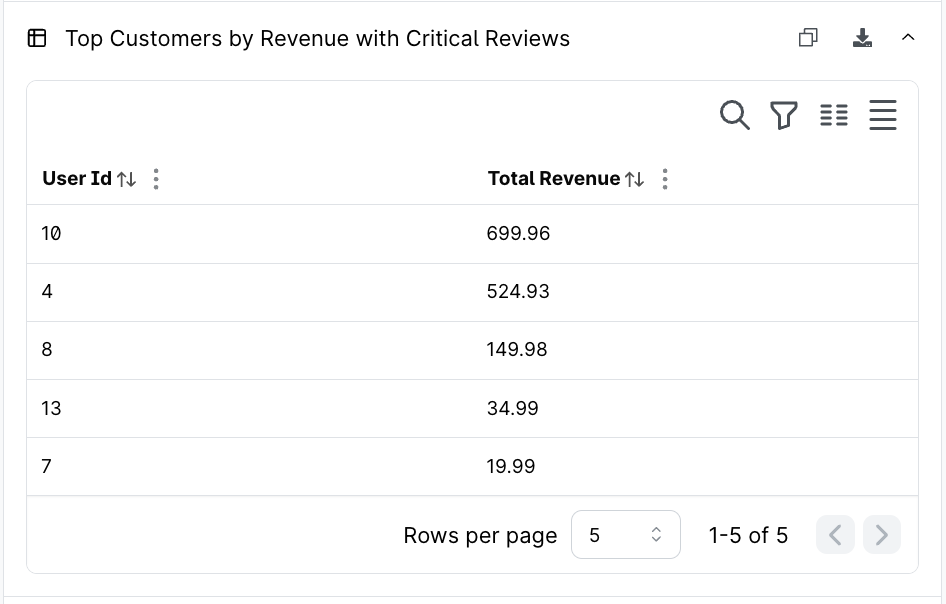Screen dimensions: 946x604
Task: Collapse the Top Customers panel
Action: 908,38
